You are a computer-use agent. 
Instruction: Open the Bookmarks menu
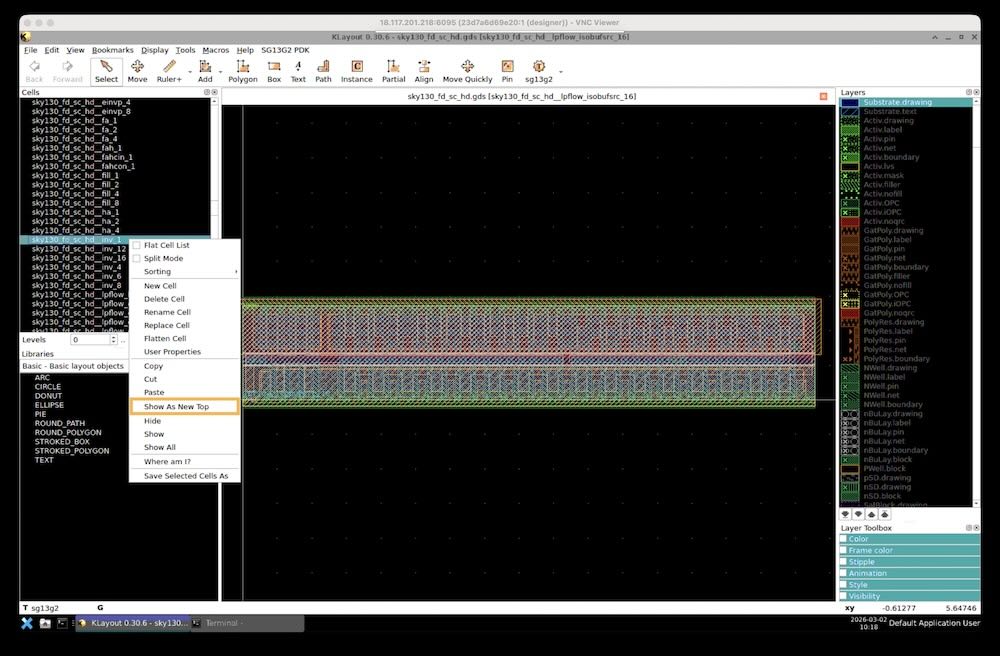[x=112, y=50]
